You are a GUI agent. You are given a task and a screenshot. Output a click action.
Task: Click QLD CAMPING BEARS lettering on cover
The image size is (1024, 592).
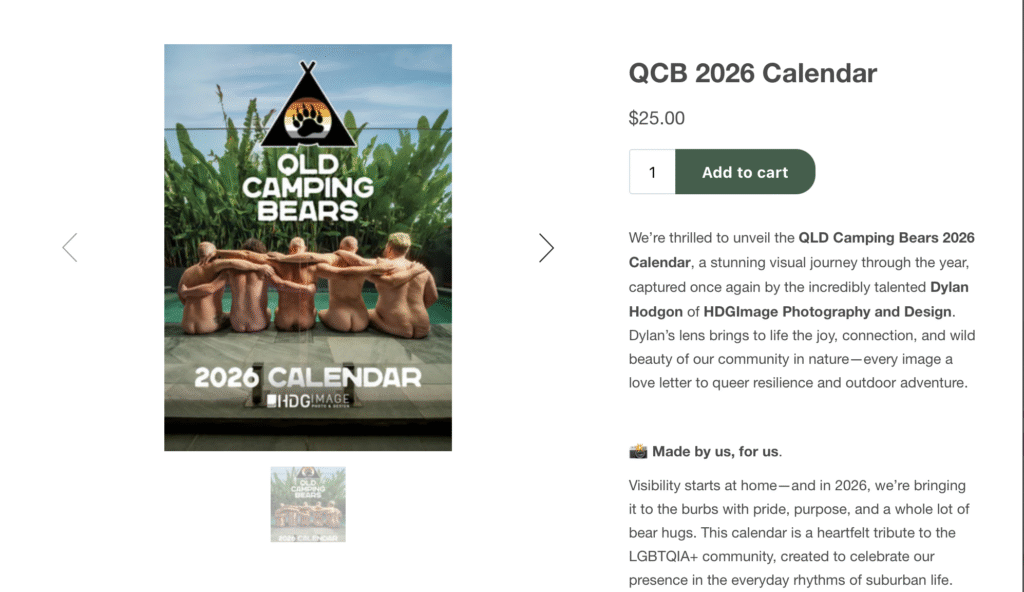coord(308,187)
